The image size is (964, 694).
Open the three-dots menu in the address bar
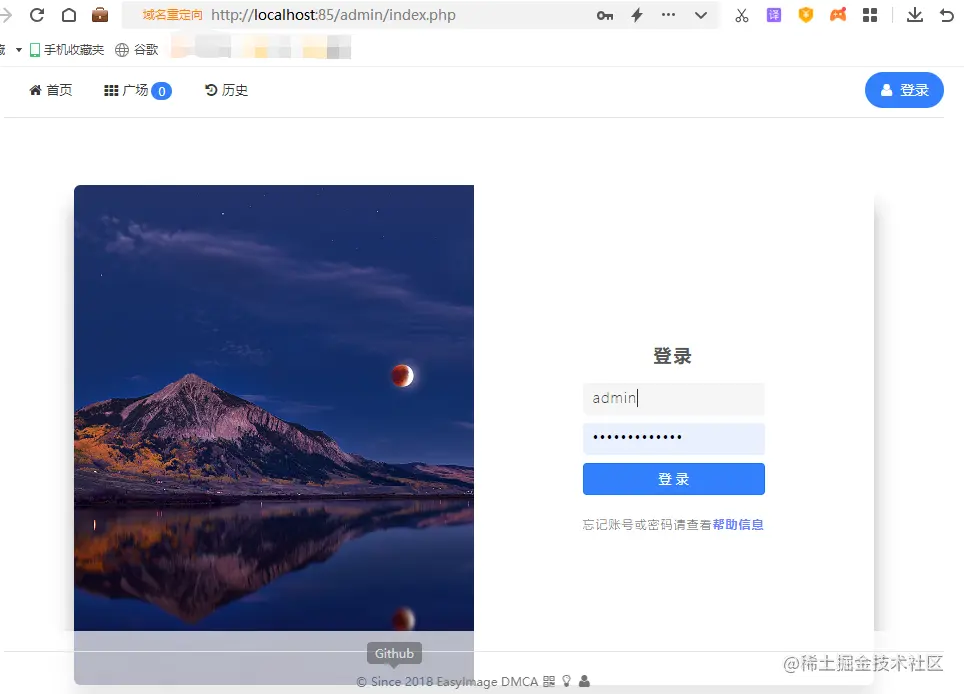coord(668,15)
